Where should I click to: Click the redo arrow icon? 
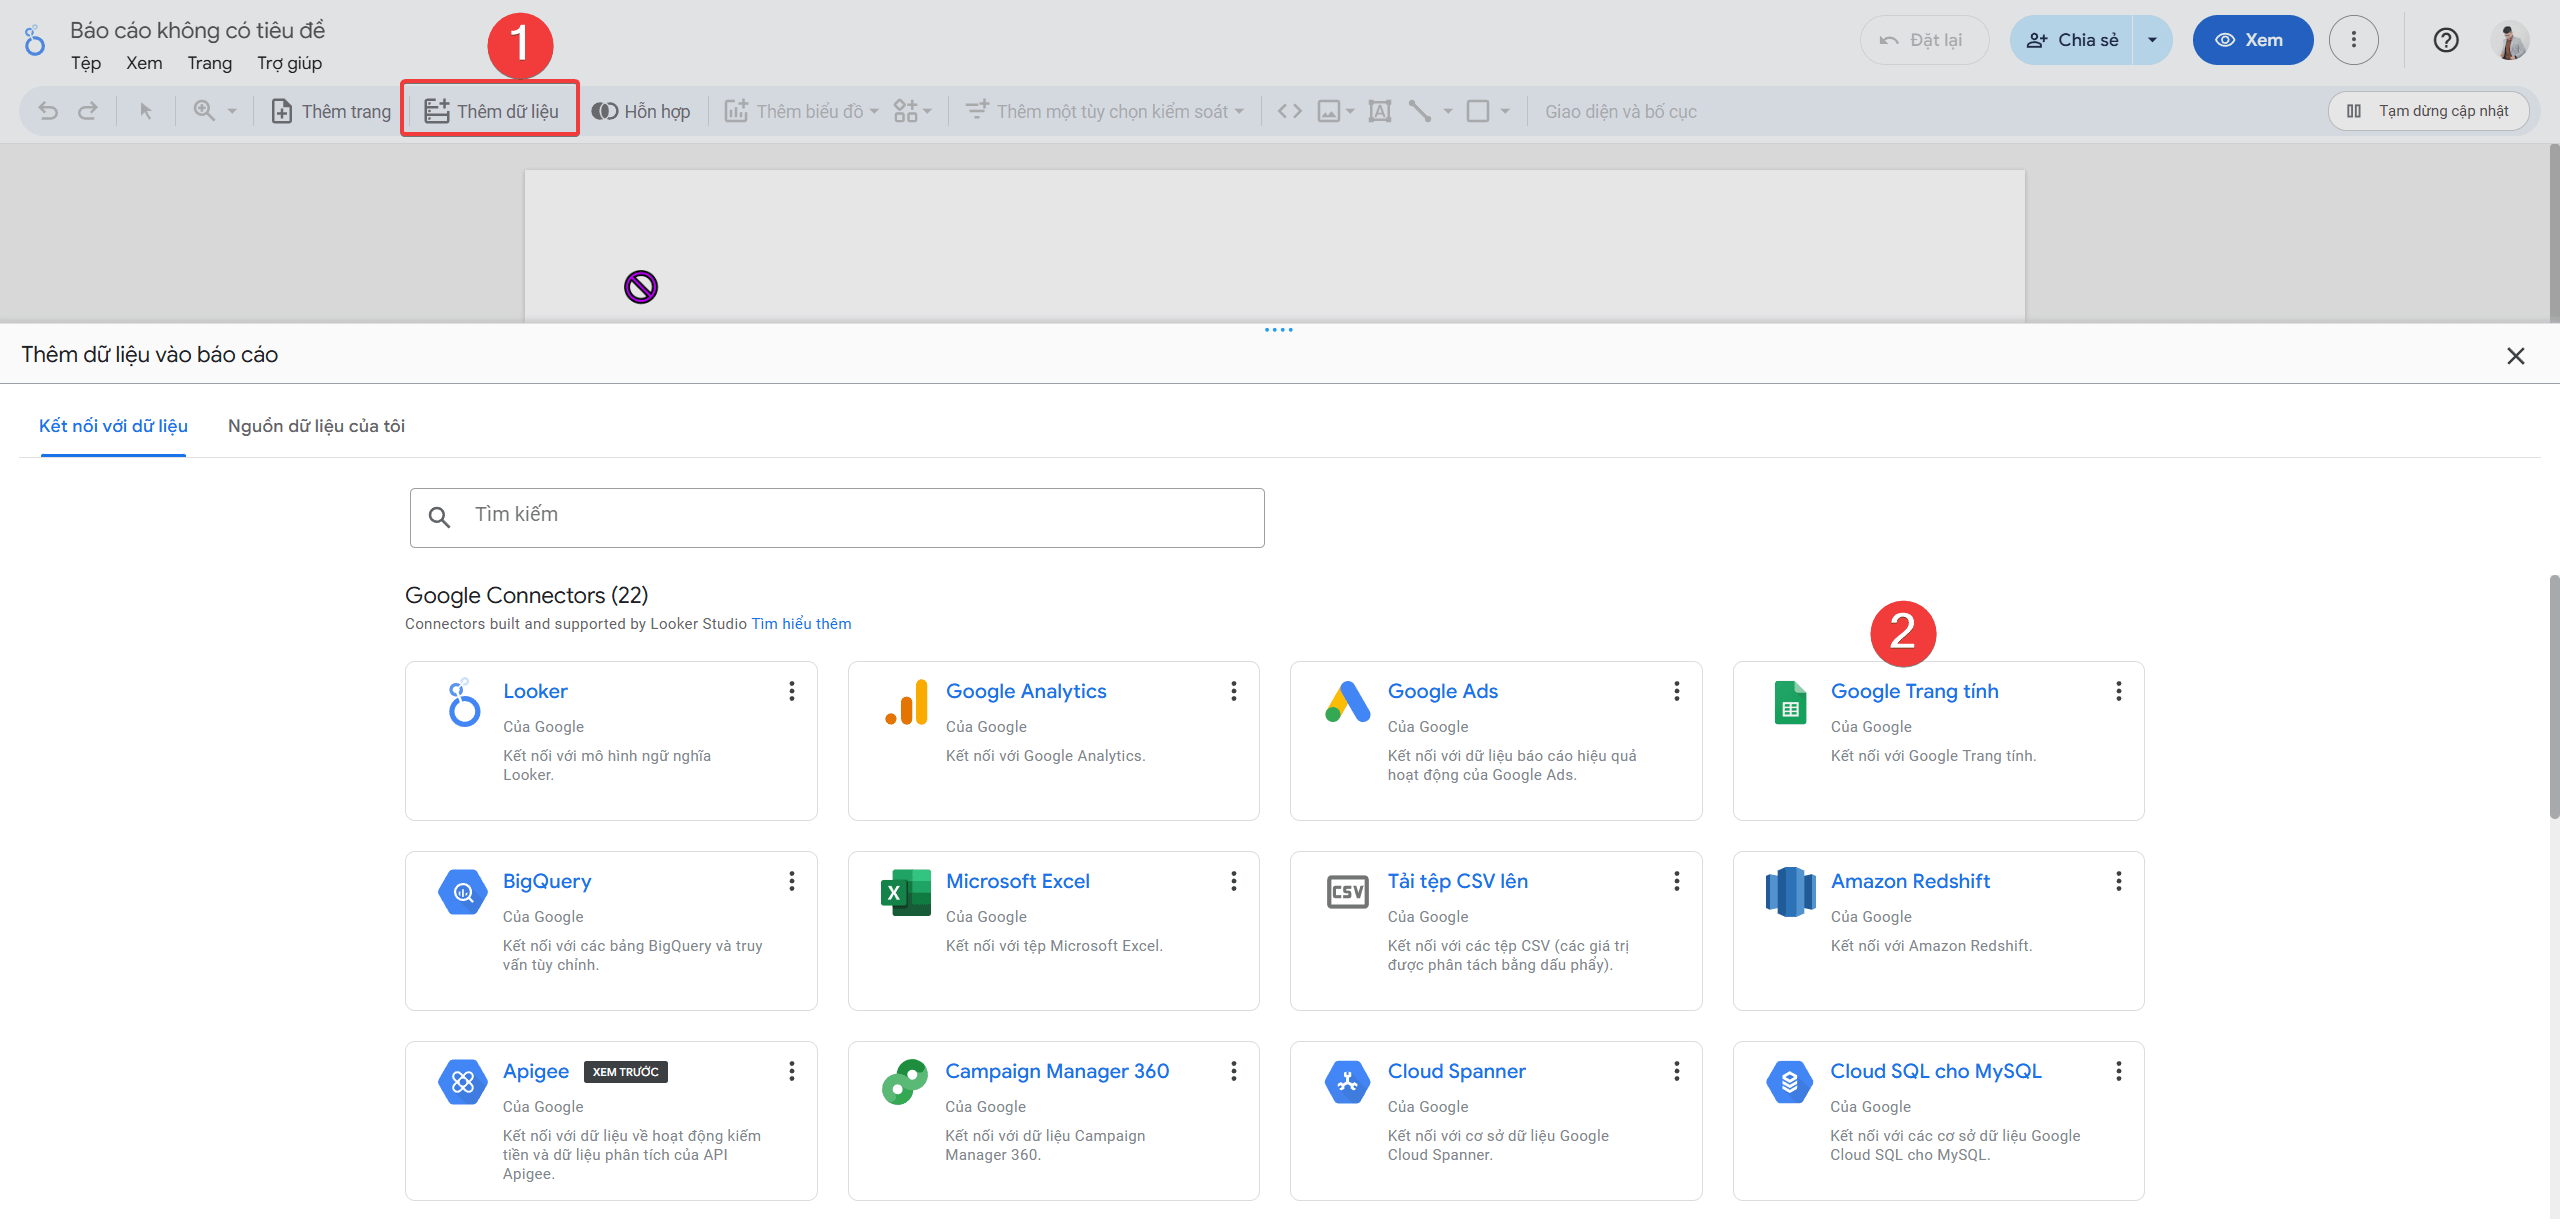(88, 111)
